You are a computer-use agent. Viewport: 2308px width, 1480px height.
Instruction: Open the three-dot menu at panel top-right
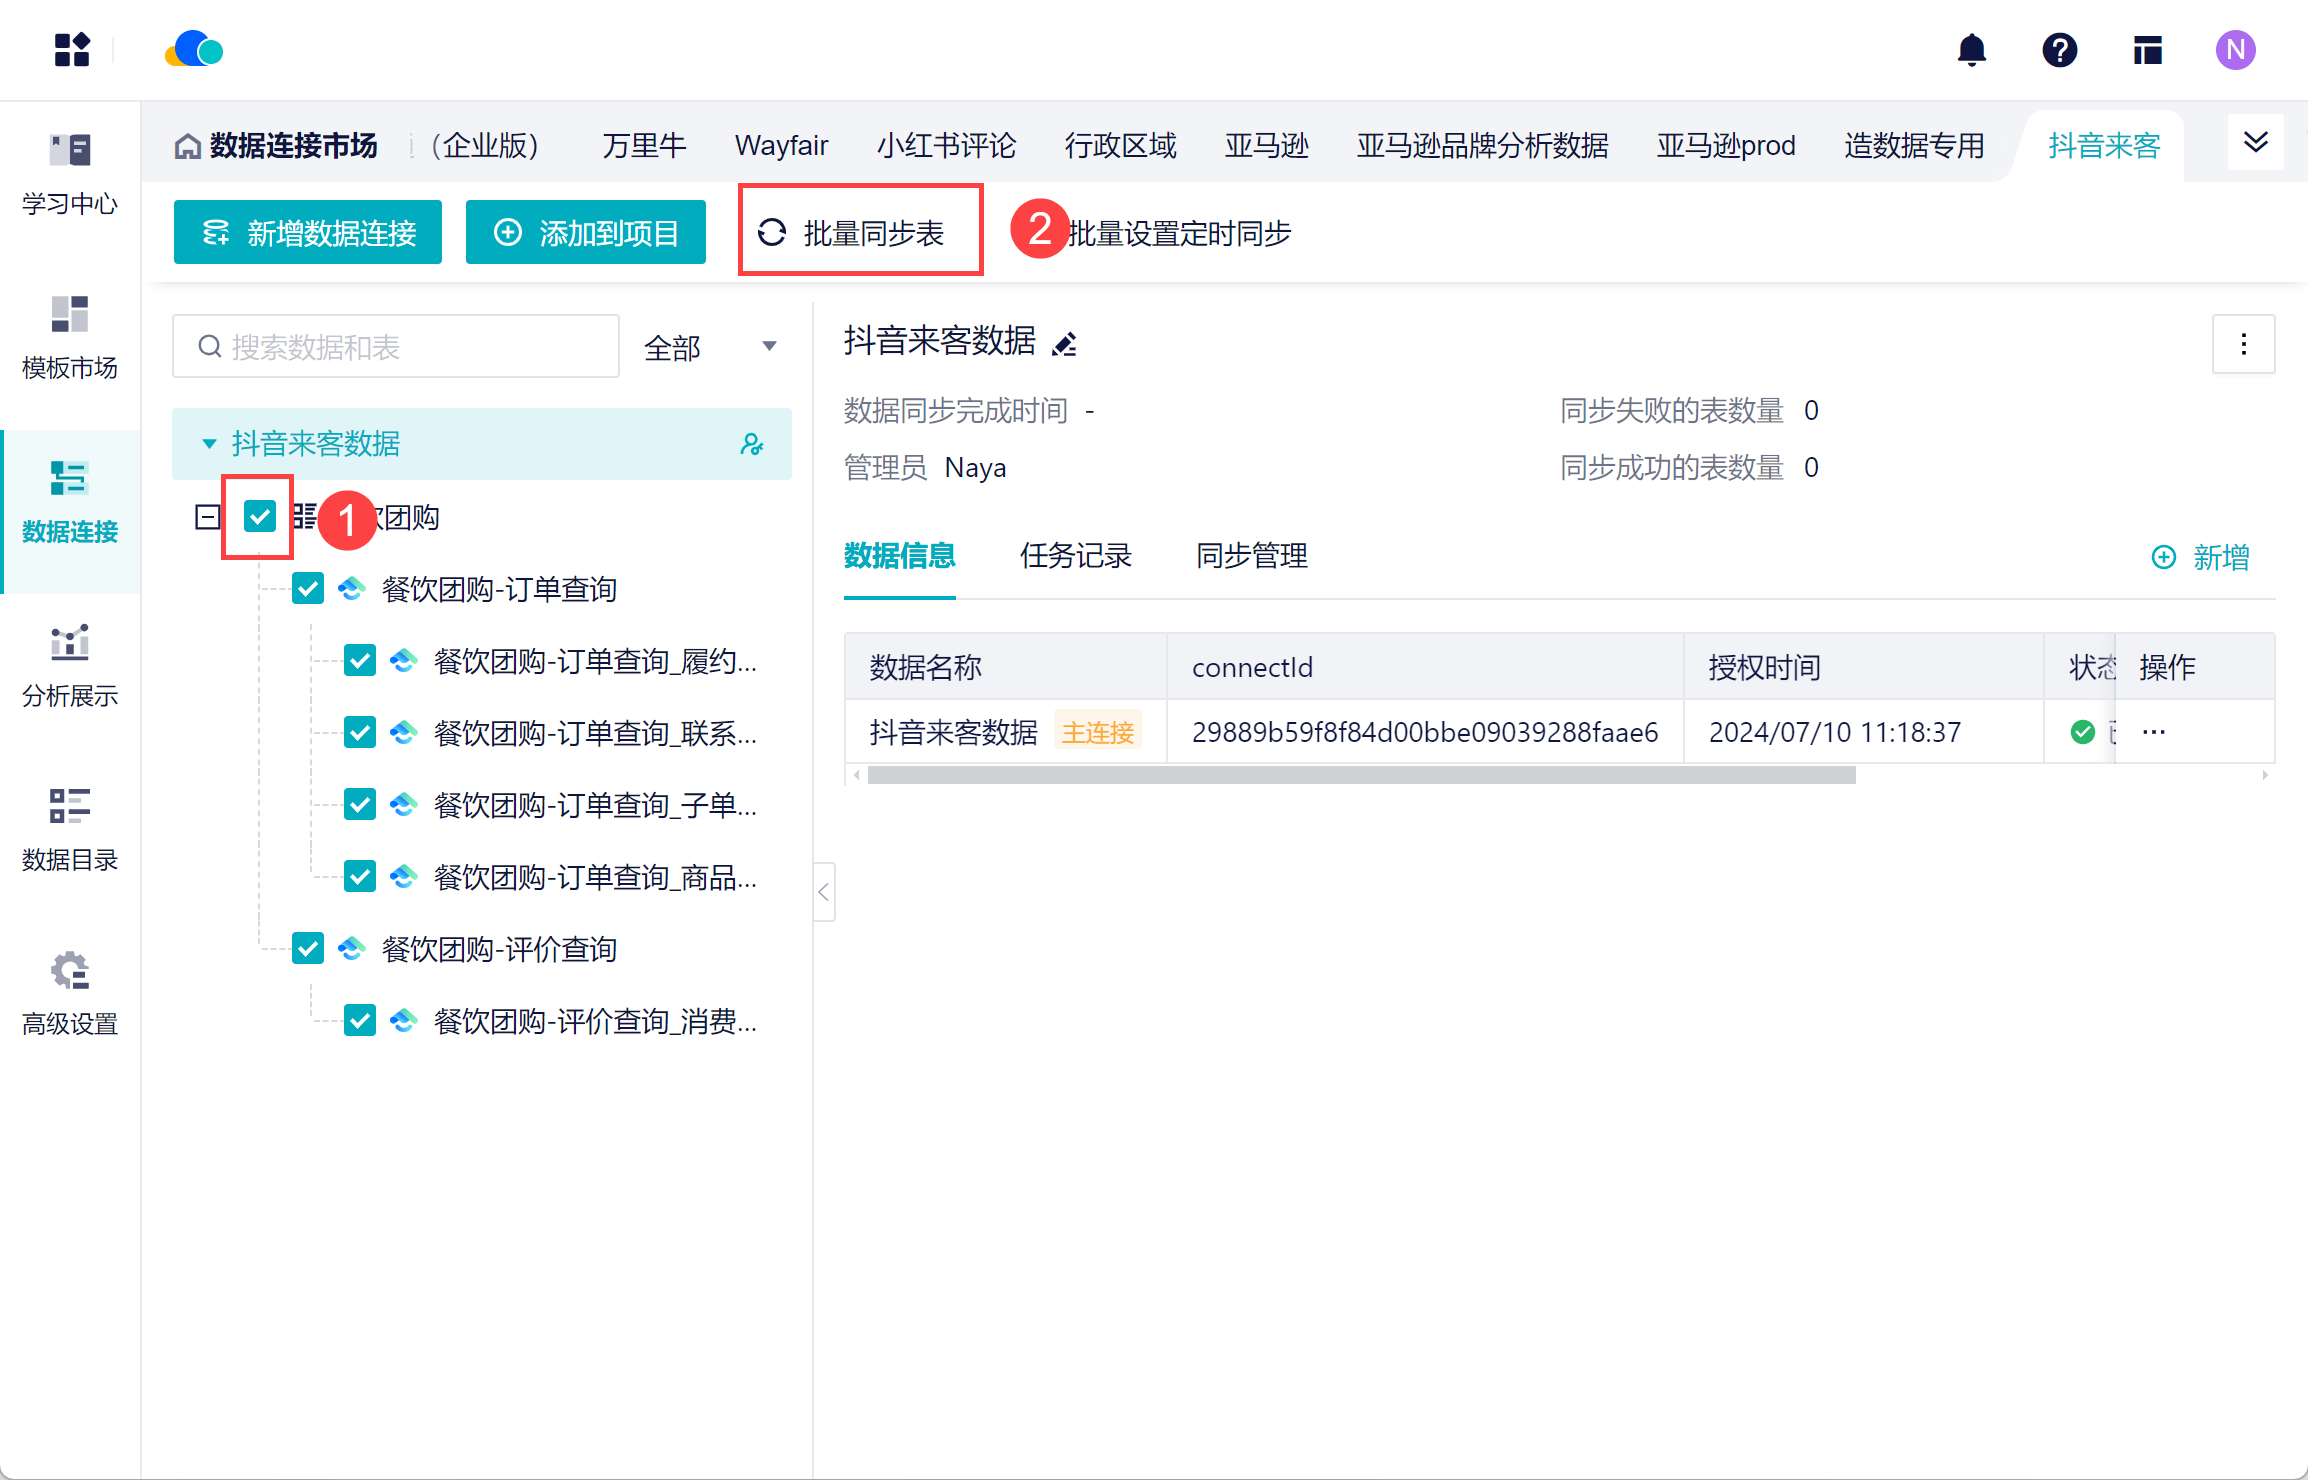tap(2243, 344)
